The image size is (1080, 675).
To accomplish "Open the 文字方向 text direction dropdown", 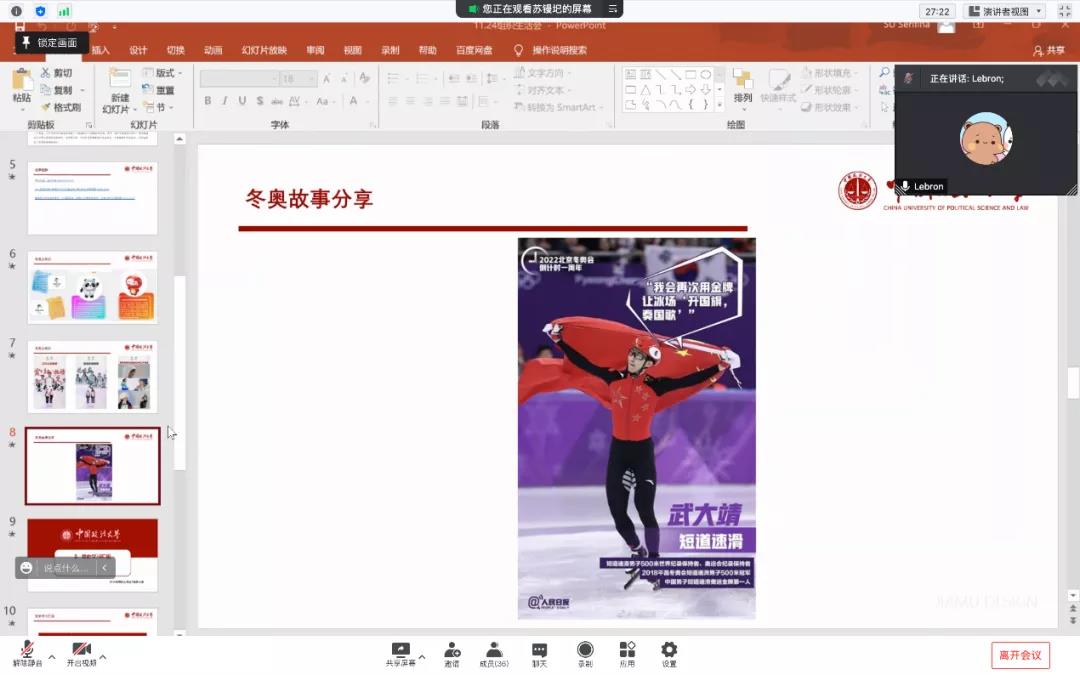I will [x=544, y=72].
